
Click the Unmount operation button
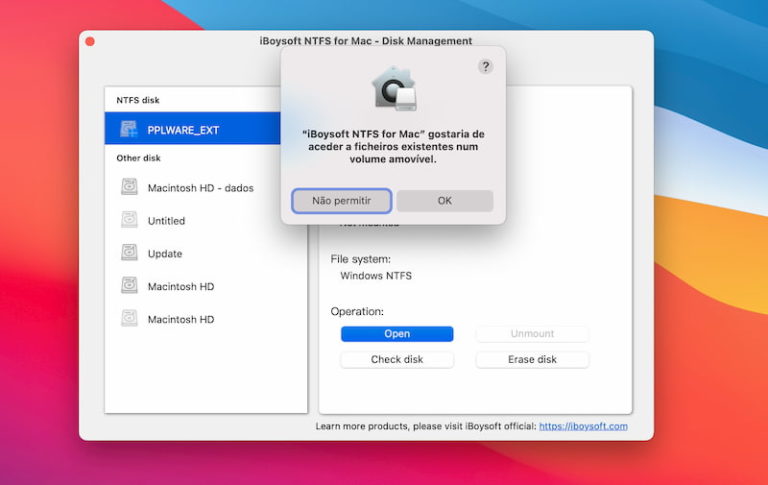click(532, 334)
